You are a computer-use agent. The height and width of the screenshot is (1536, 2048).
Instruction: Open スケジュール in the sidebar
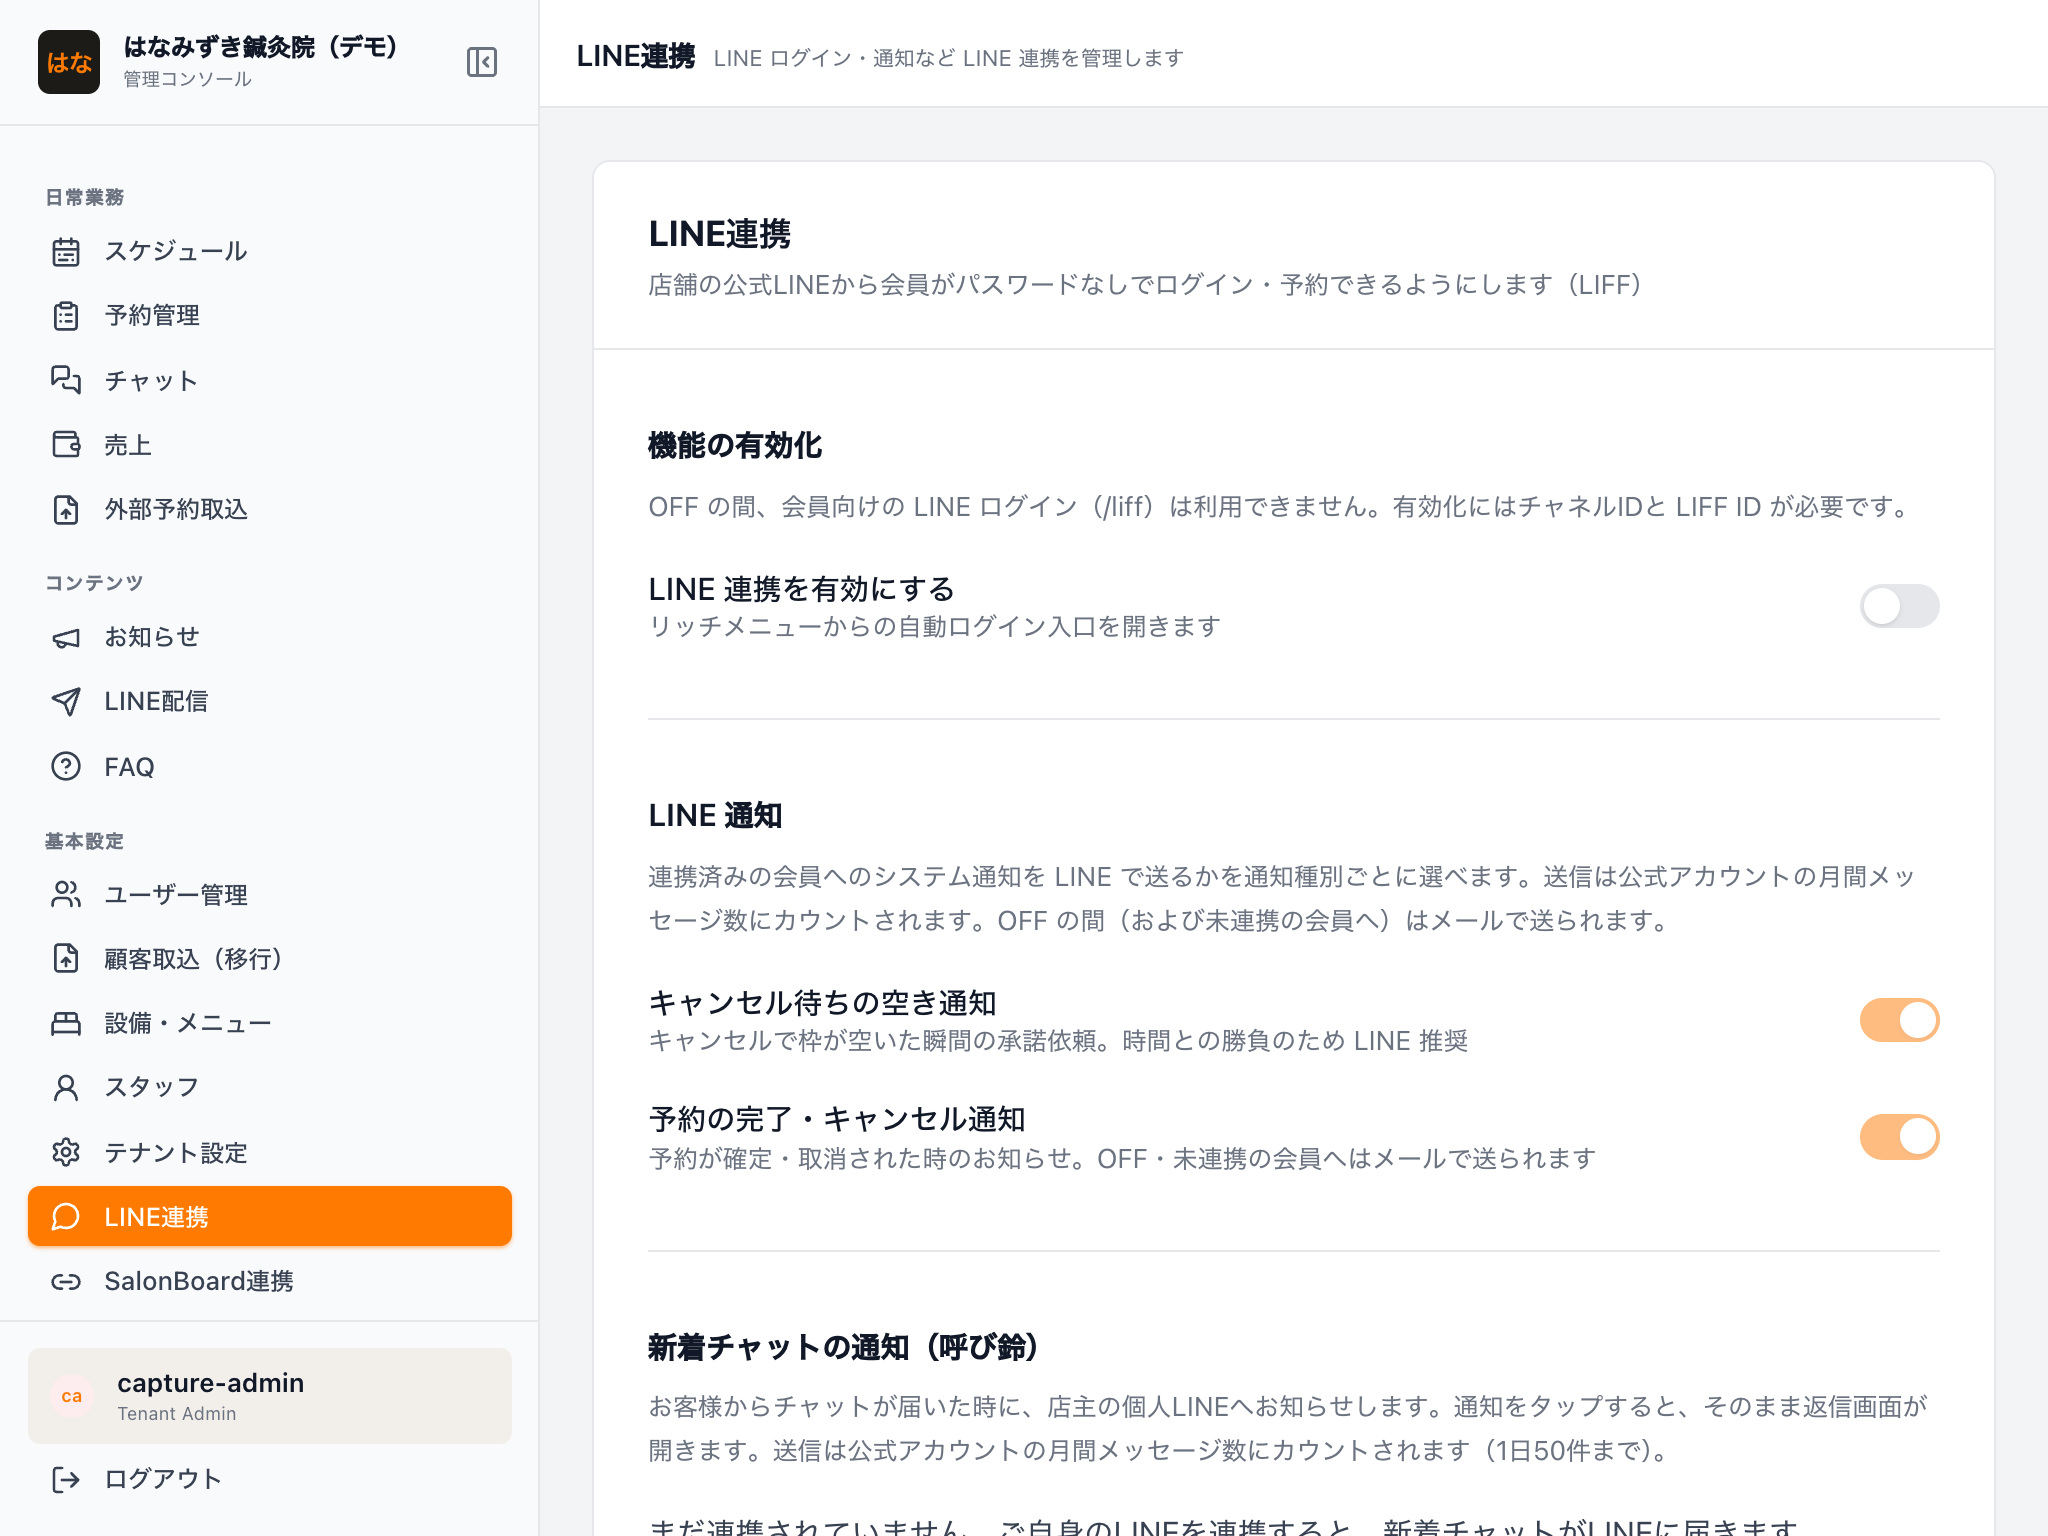(270, 251)
